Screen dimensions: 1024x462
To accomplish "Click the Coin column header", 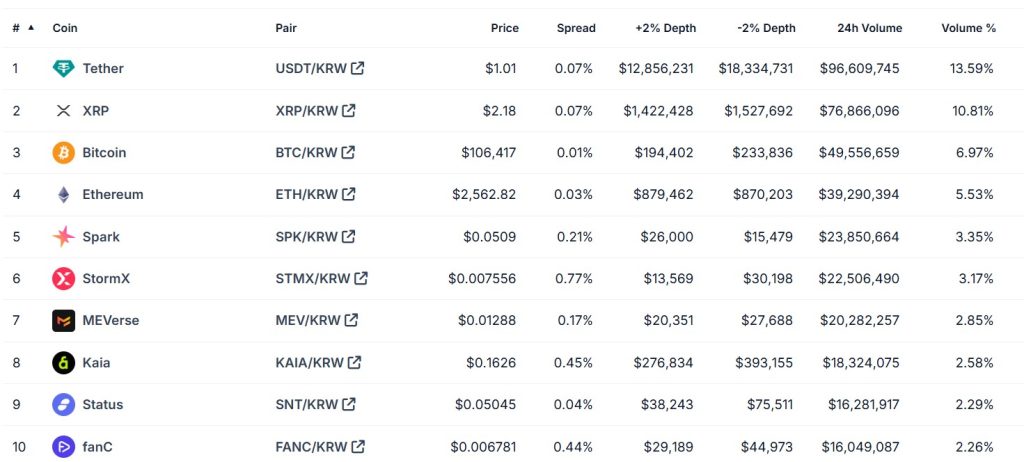I will tap(65, 28).
